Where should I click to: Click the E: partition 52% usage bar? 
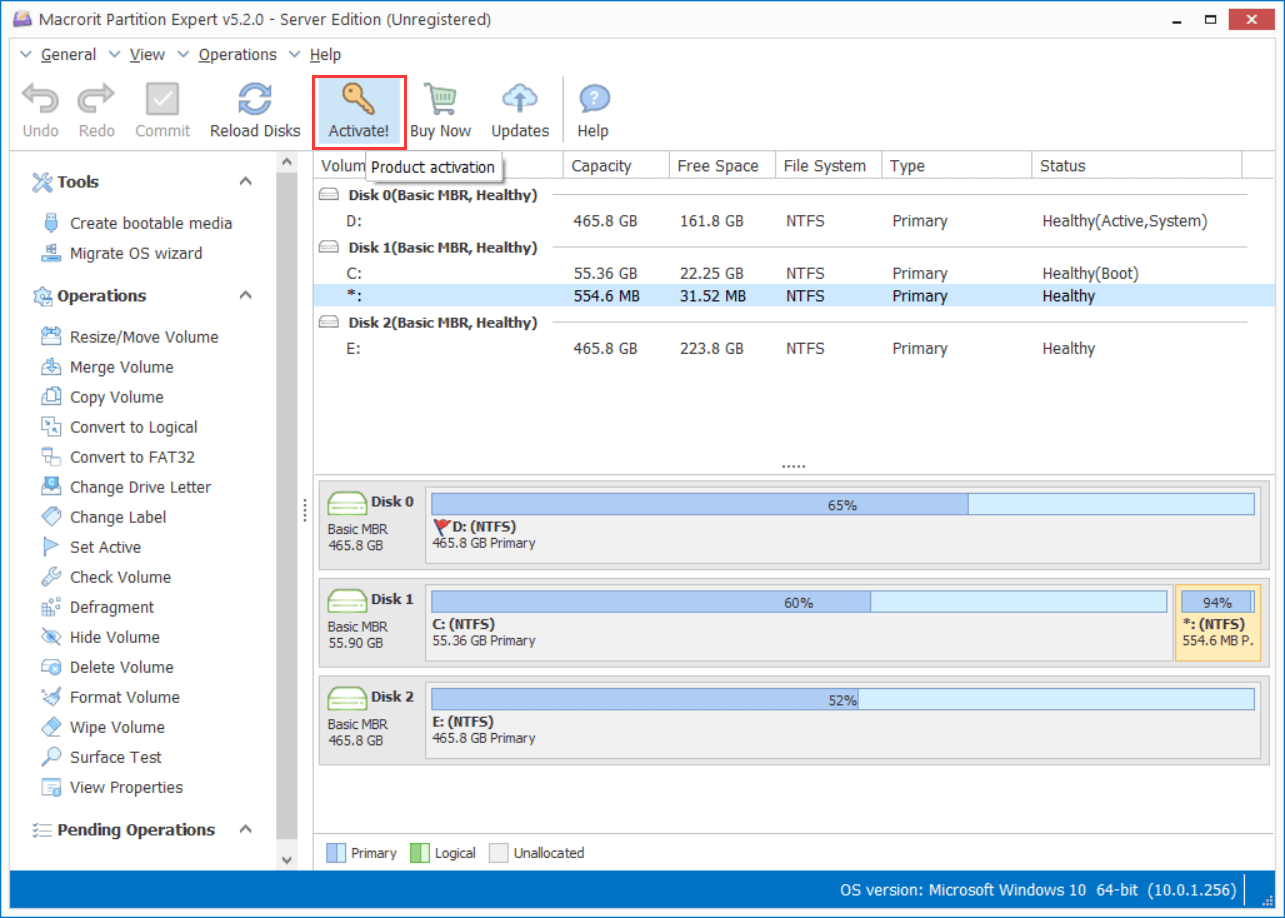tap(842, 700)
